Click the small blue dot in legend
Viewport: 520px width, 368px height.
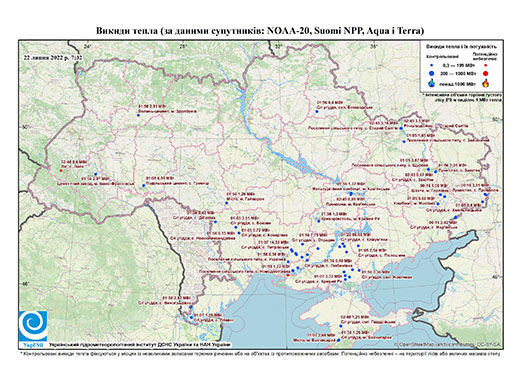tap(432, 65)
